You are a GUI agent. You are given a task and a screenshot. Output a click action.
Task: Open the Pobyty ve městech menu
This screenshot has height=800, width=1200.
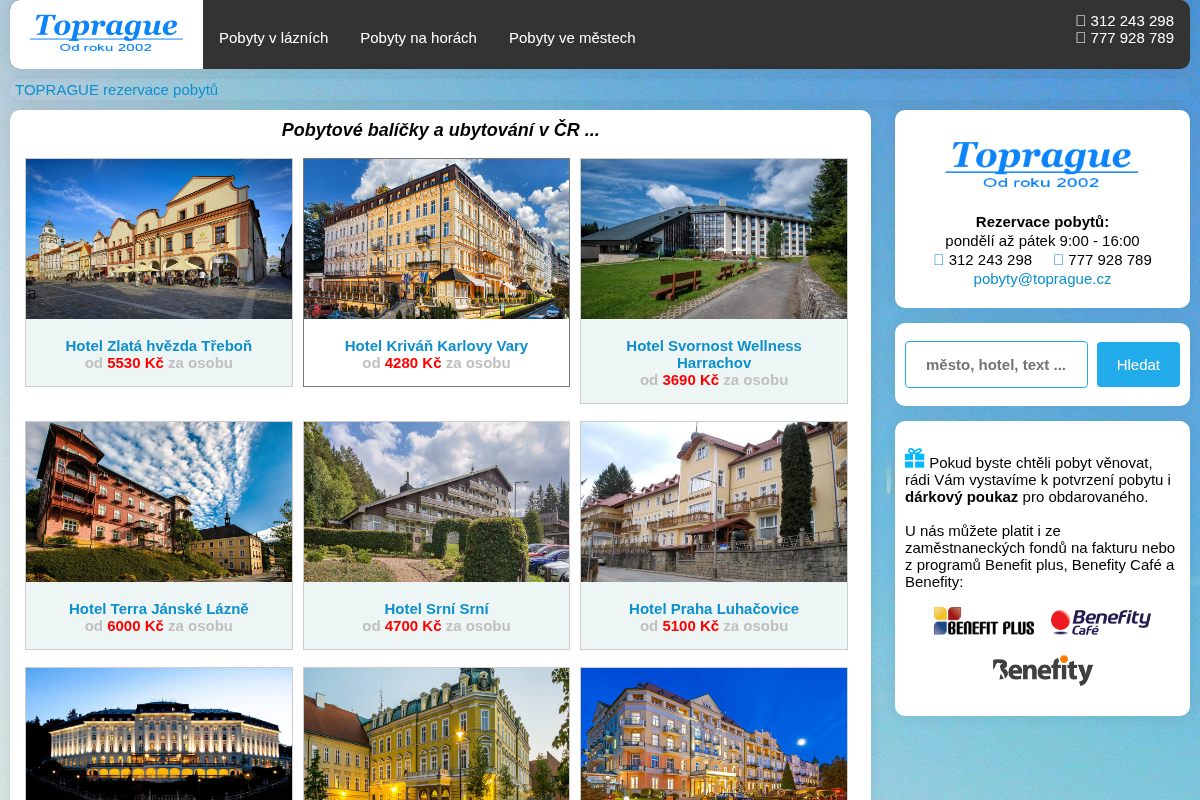(572, 38)
